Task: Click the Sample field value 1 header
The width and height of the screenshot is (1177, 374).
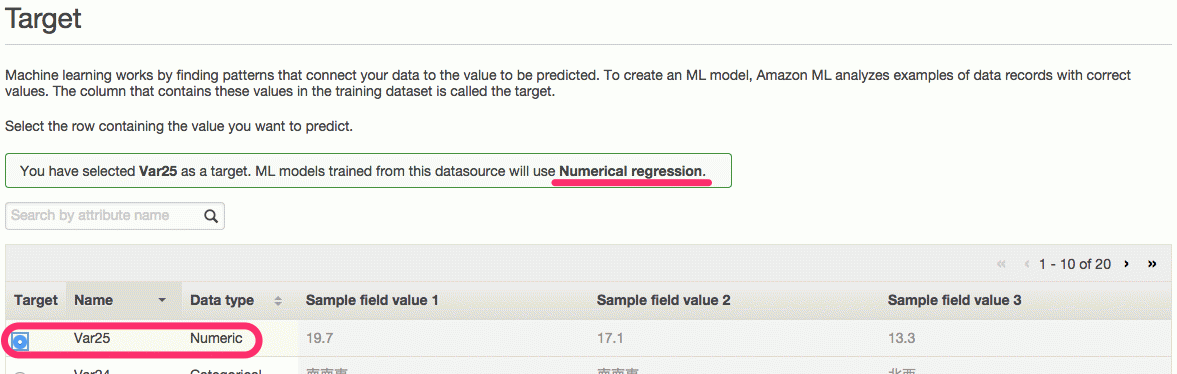Action: pyautogui.click(x=372, y=300)
